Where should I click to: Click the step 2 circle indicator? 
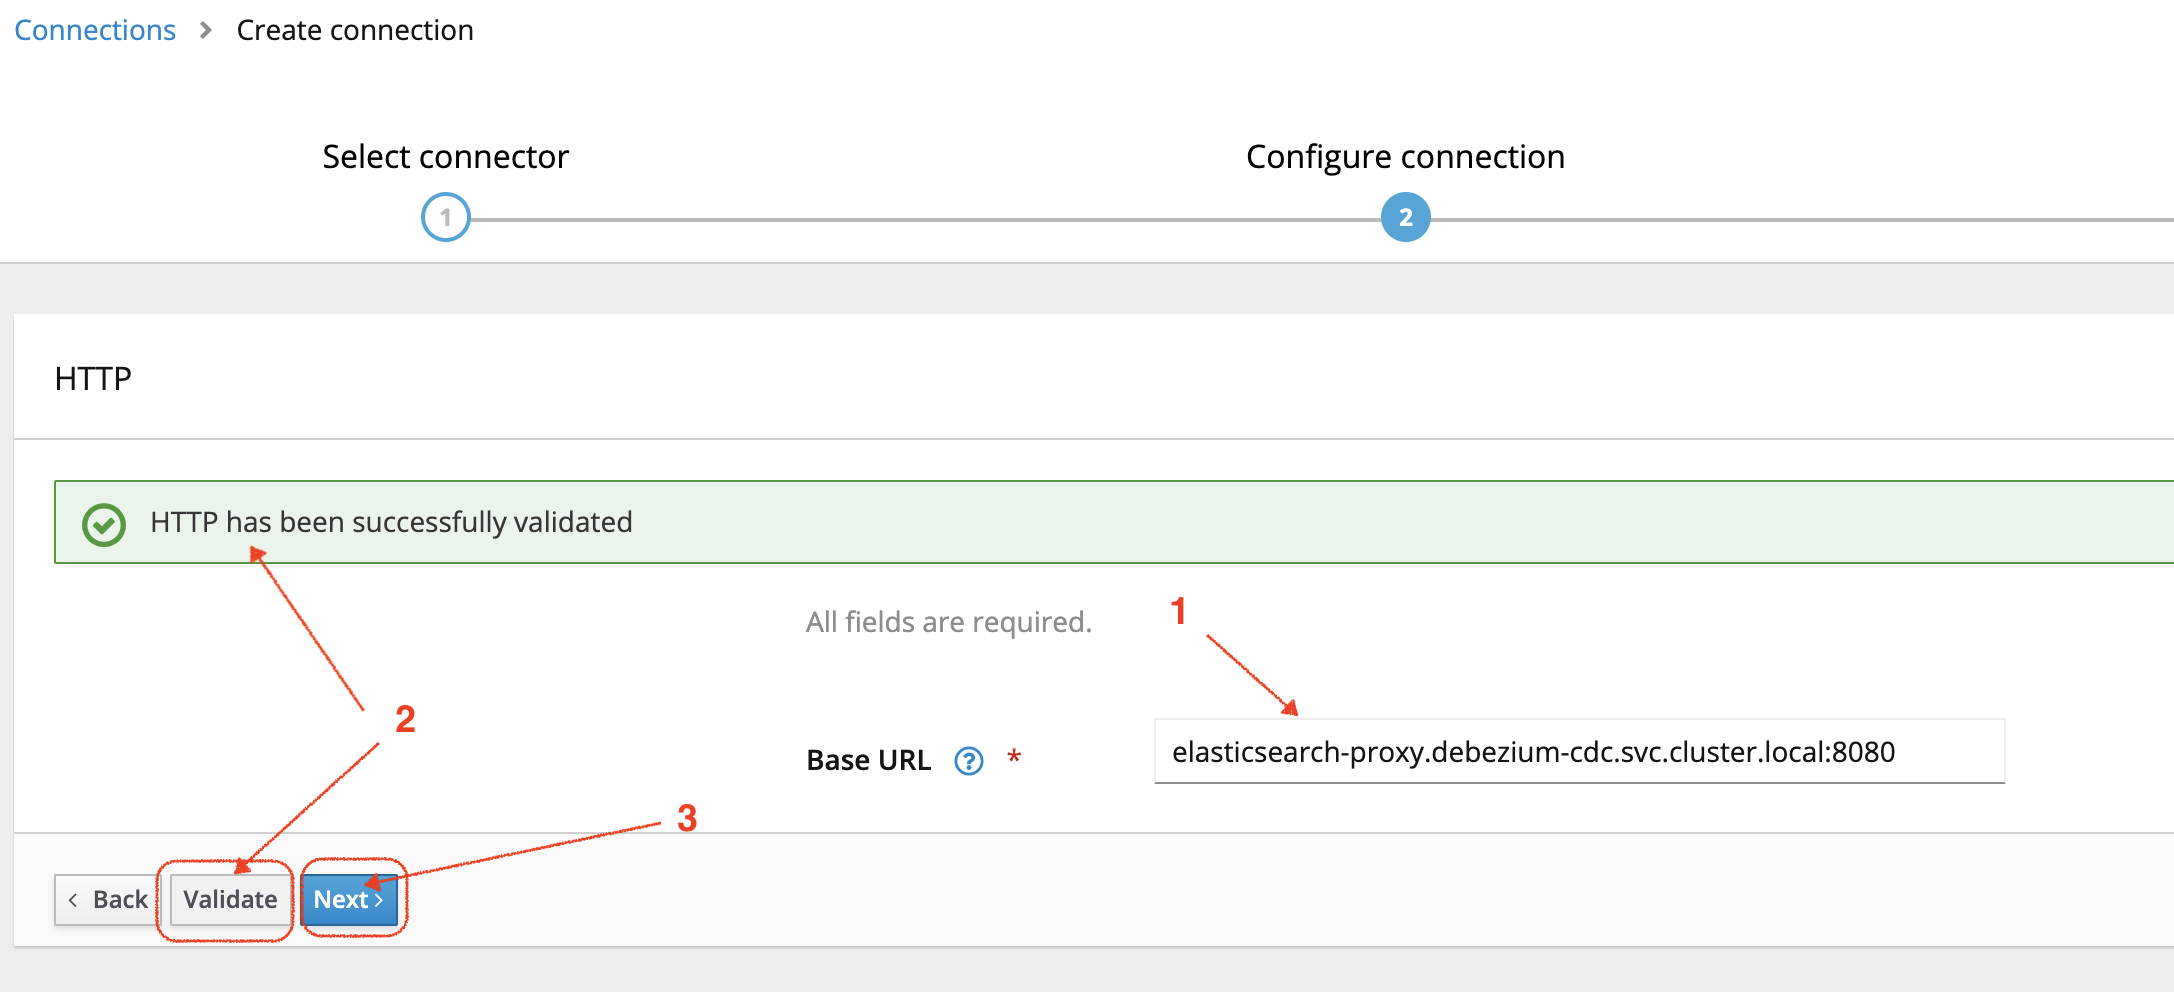[1405, 218]
